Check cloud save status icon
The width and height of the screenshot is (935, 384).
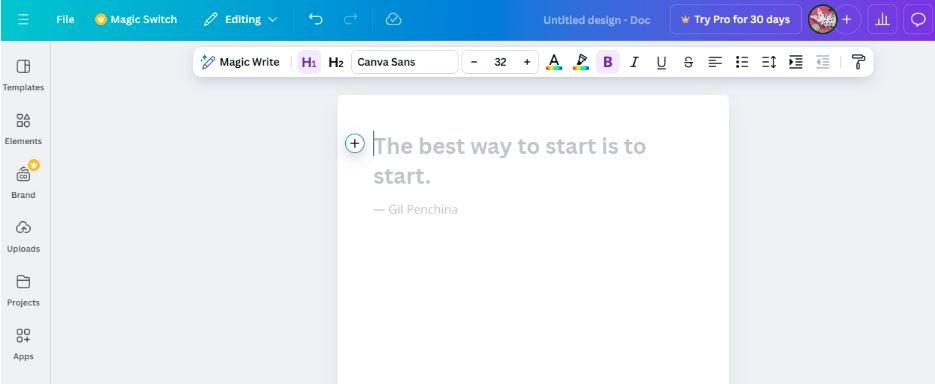pos(394,20)
